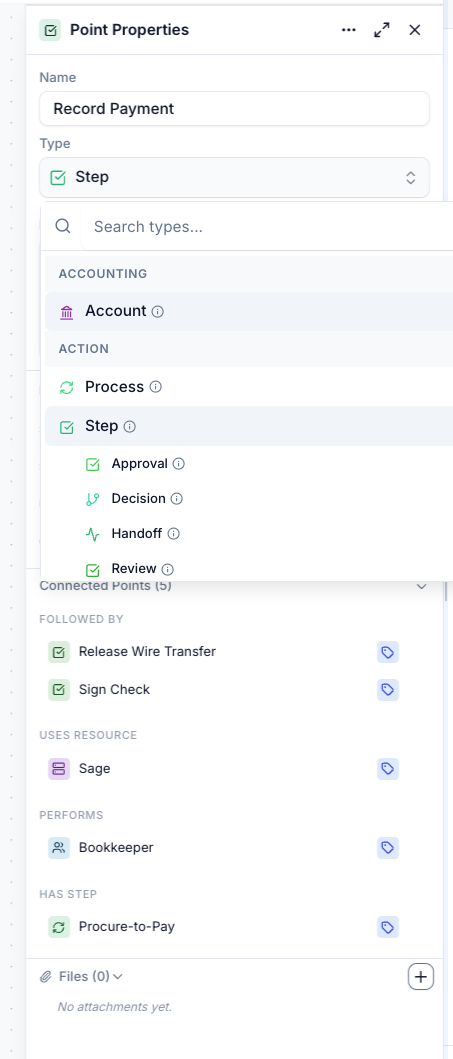Click the No attachments yet text
This screenshot has width=453, height=1059.
point(115,1007)
